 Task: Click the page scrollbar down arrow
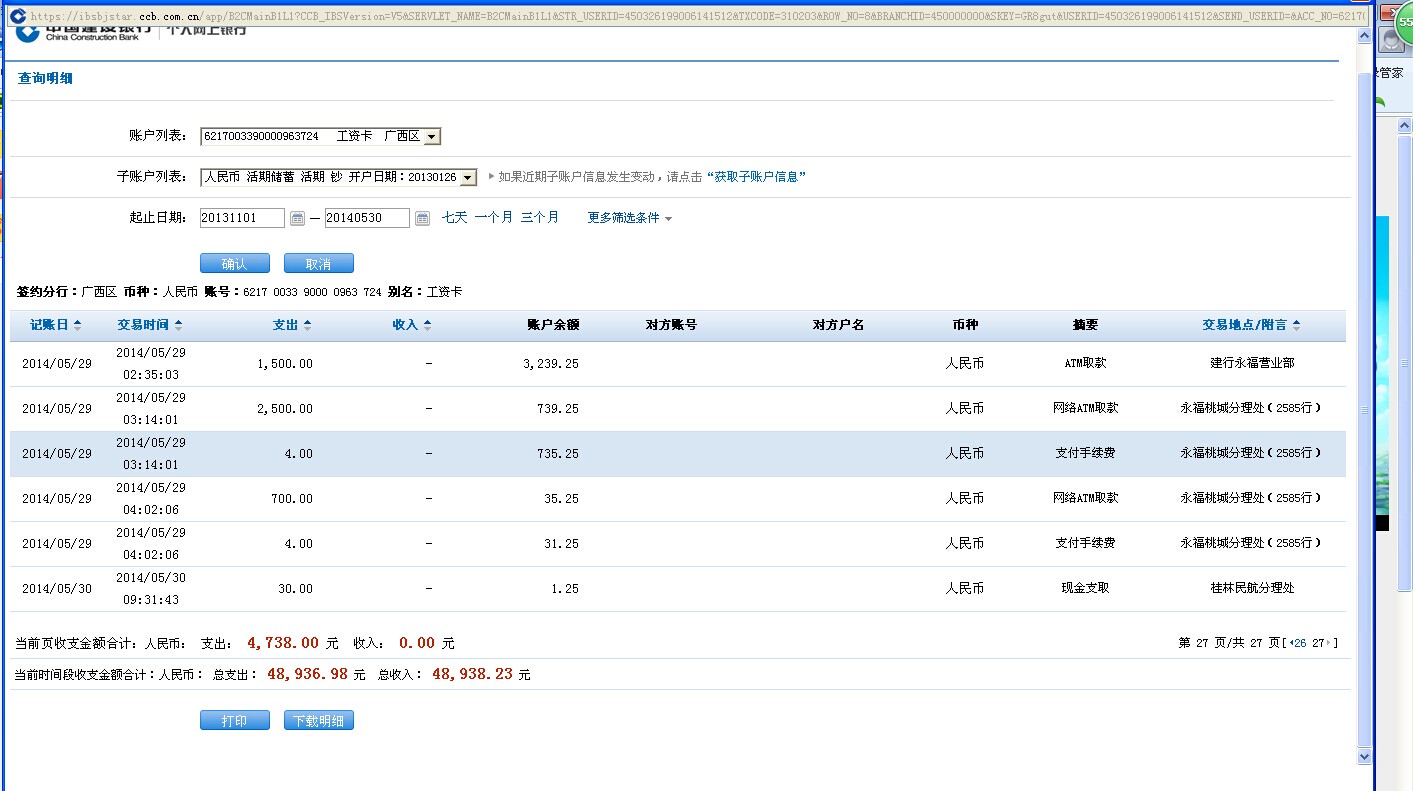click(1364, 758)
